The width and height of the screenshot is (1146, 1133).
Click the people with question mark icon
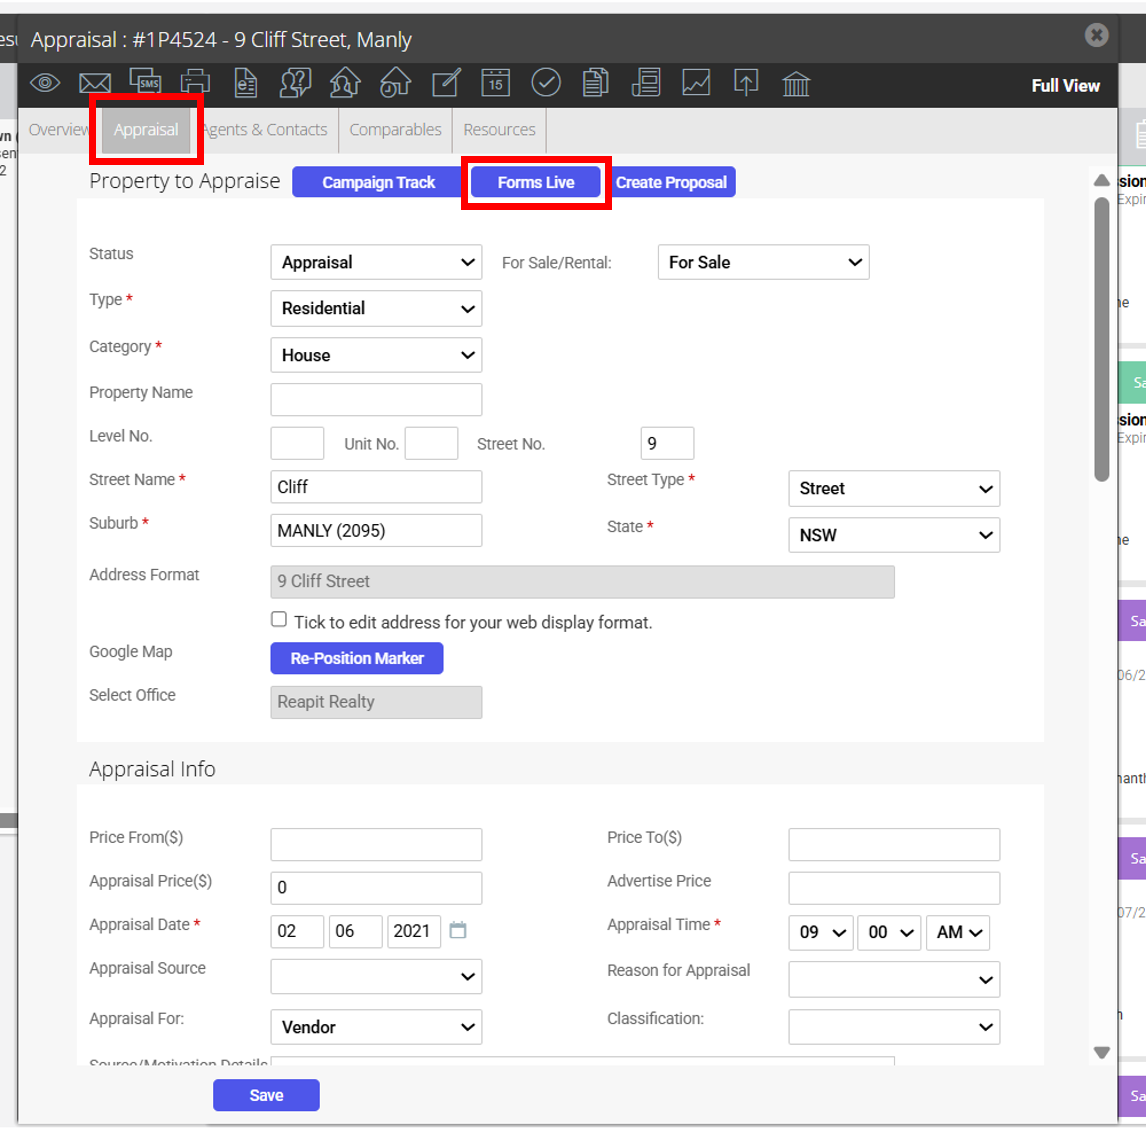[x=295, y=83]
